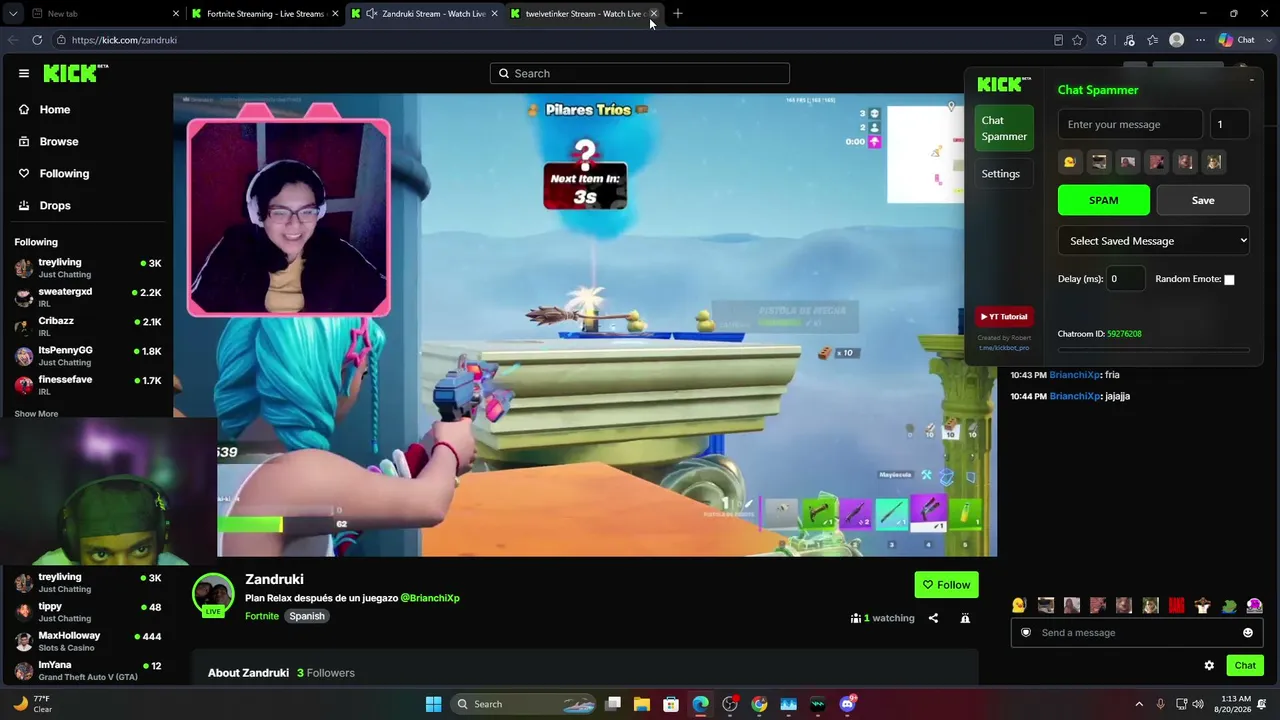
Task: Share the Zandruki stream
Action: click(x=933, y=618)
